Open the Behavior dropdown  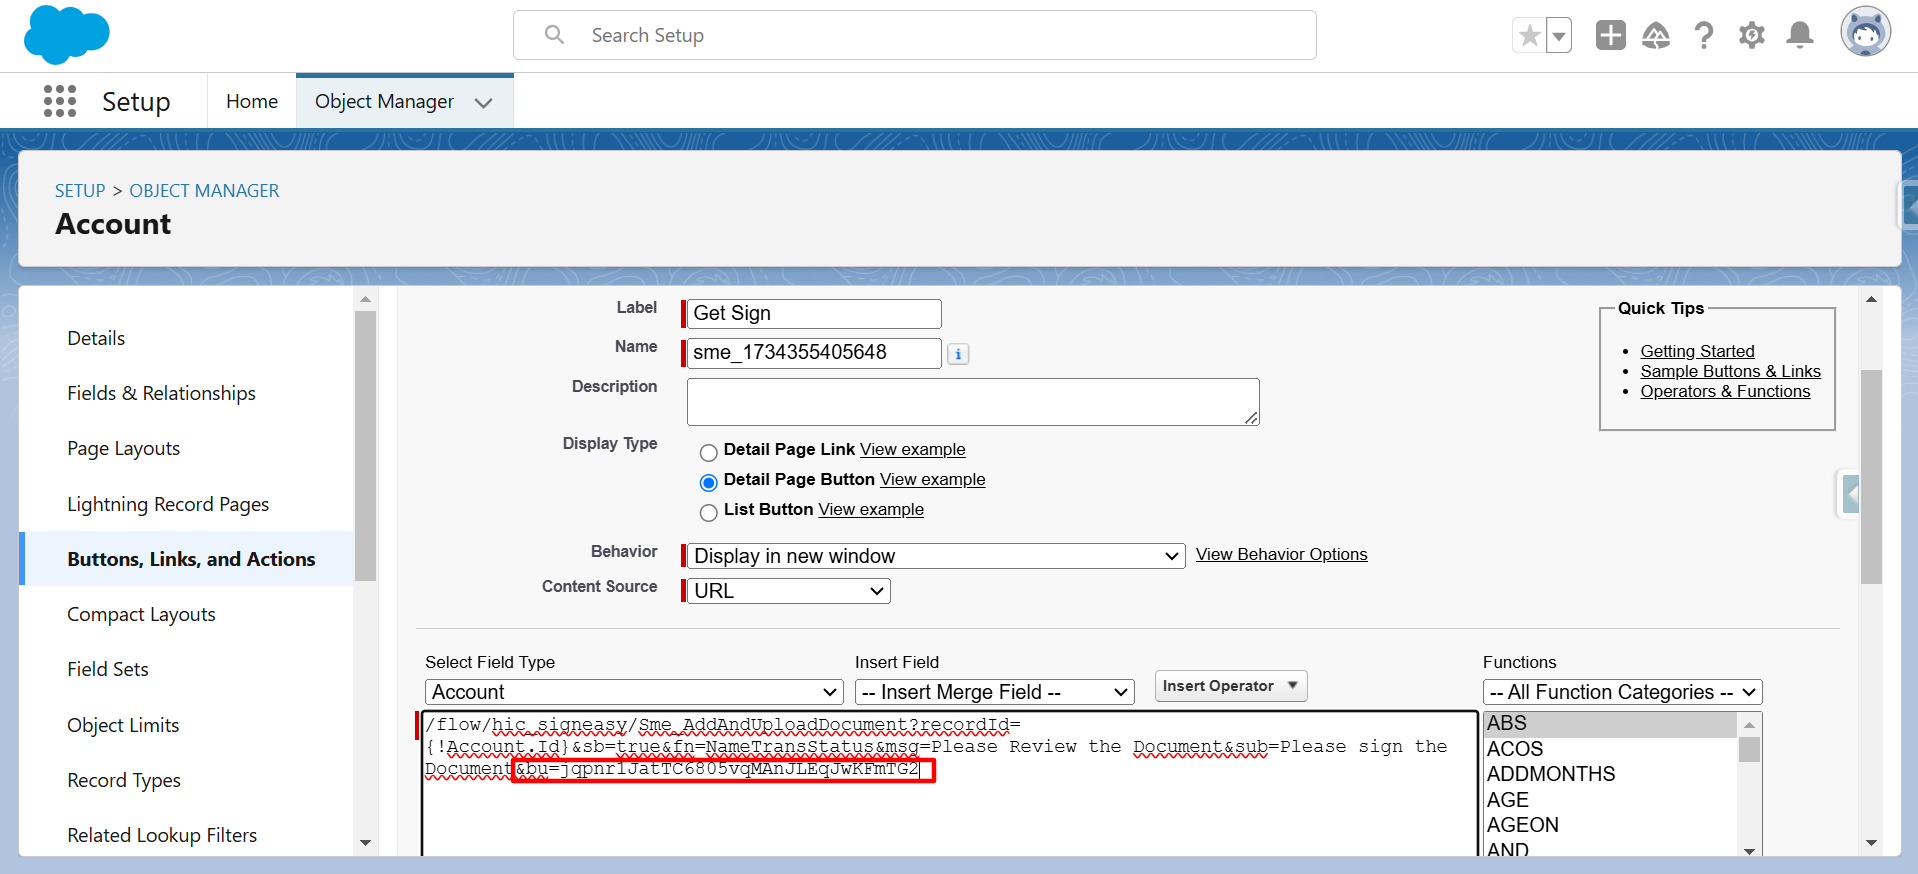tap(936, 556)
